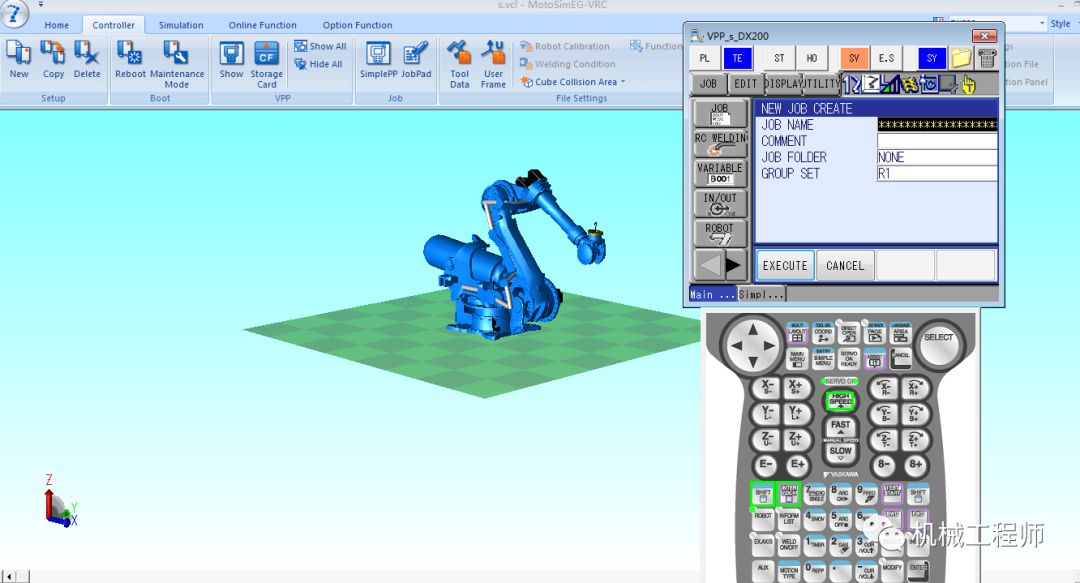Click the Welding Condition option
This screenshot has height=583, width=1080.
pos(568,64)
